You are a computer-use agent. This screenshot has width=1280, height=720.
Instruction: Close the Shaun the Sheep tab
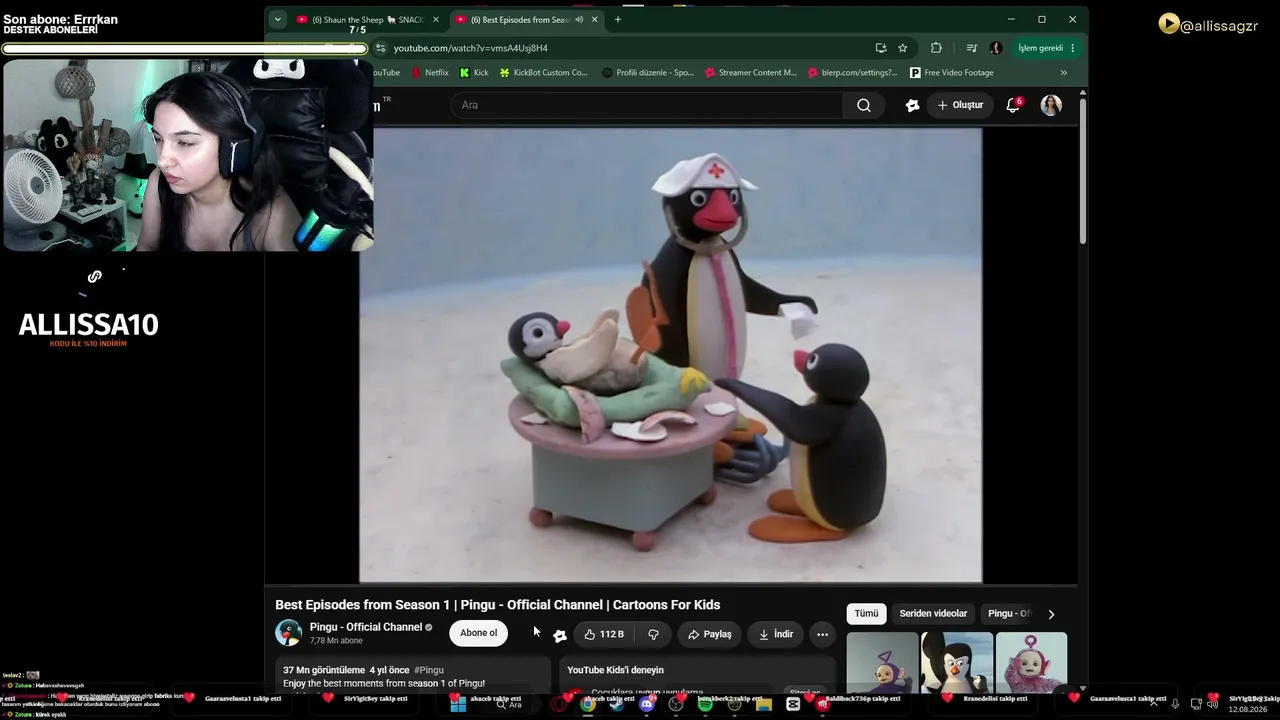click(x=436, y=19)
